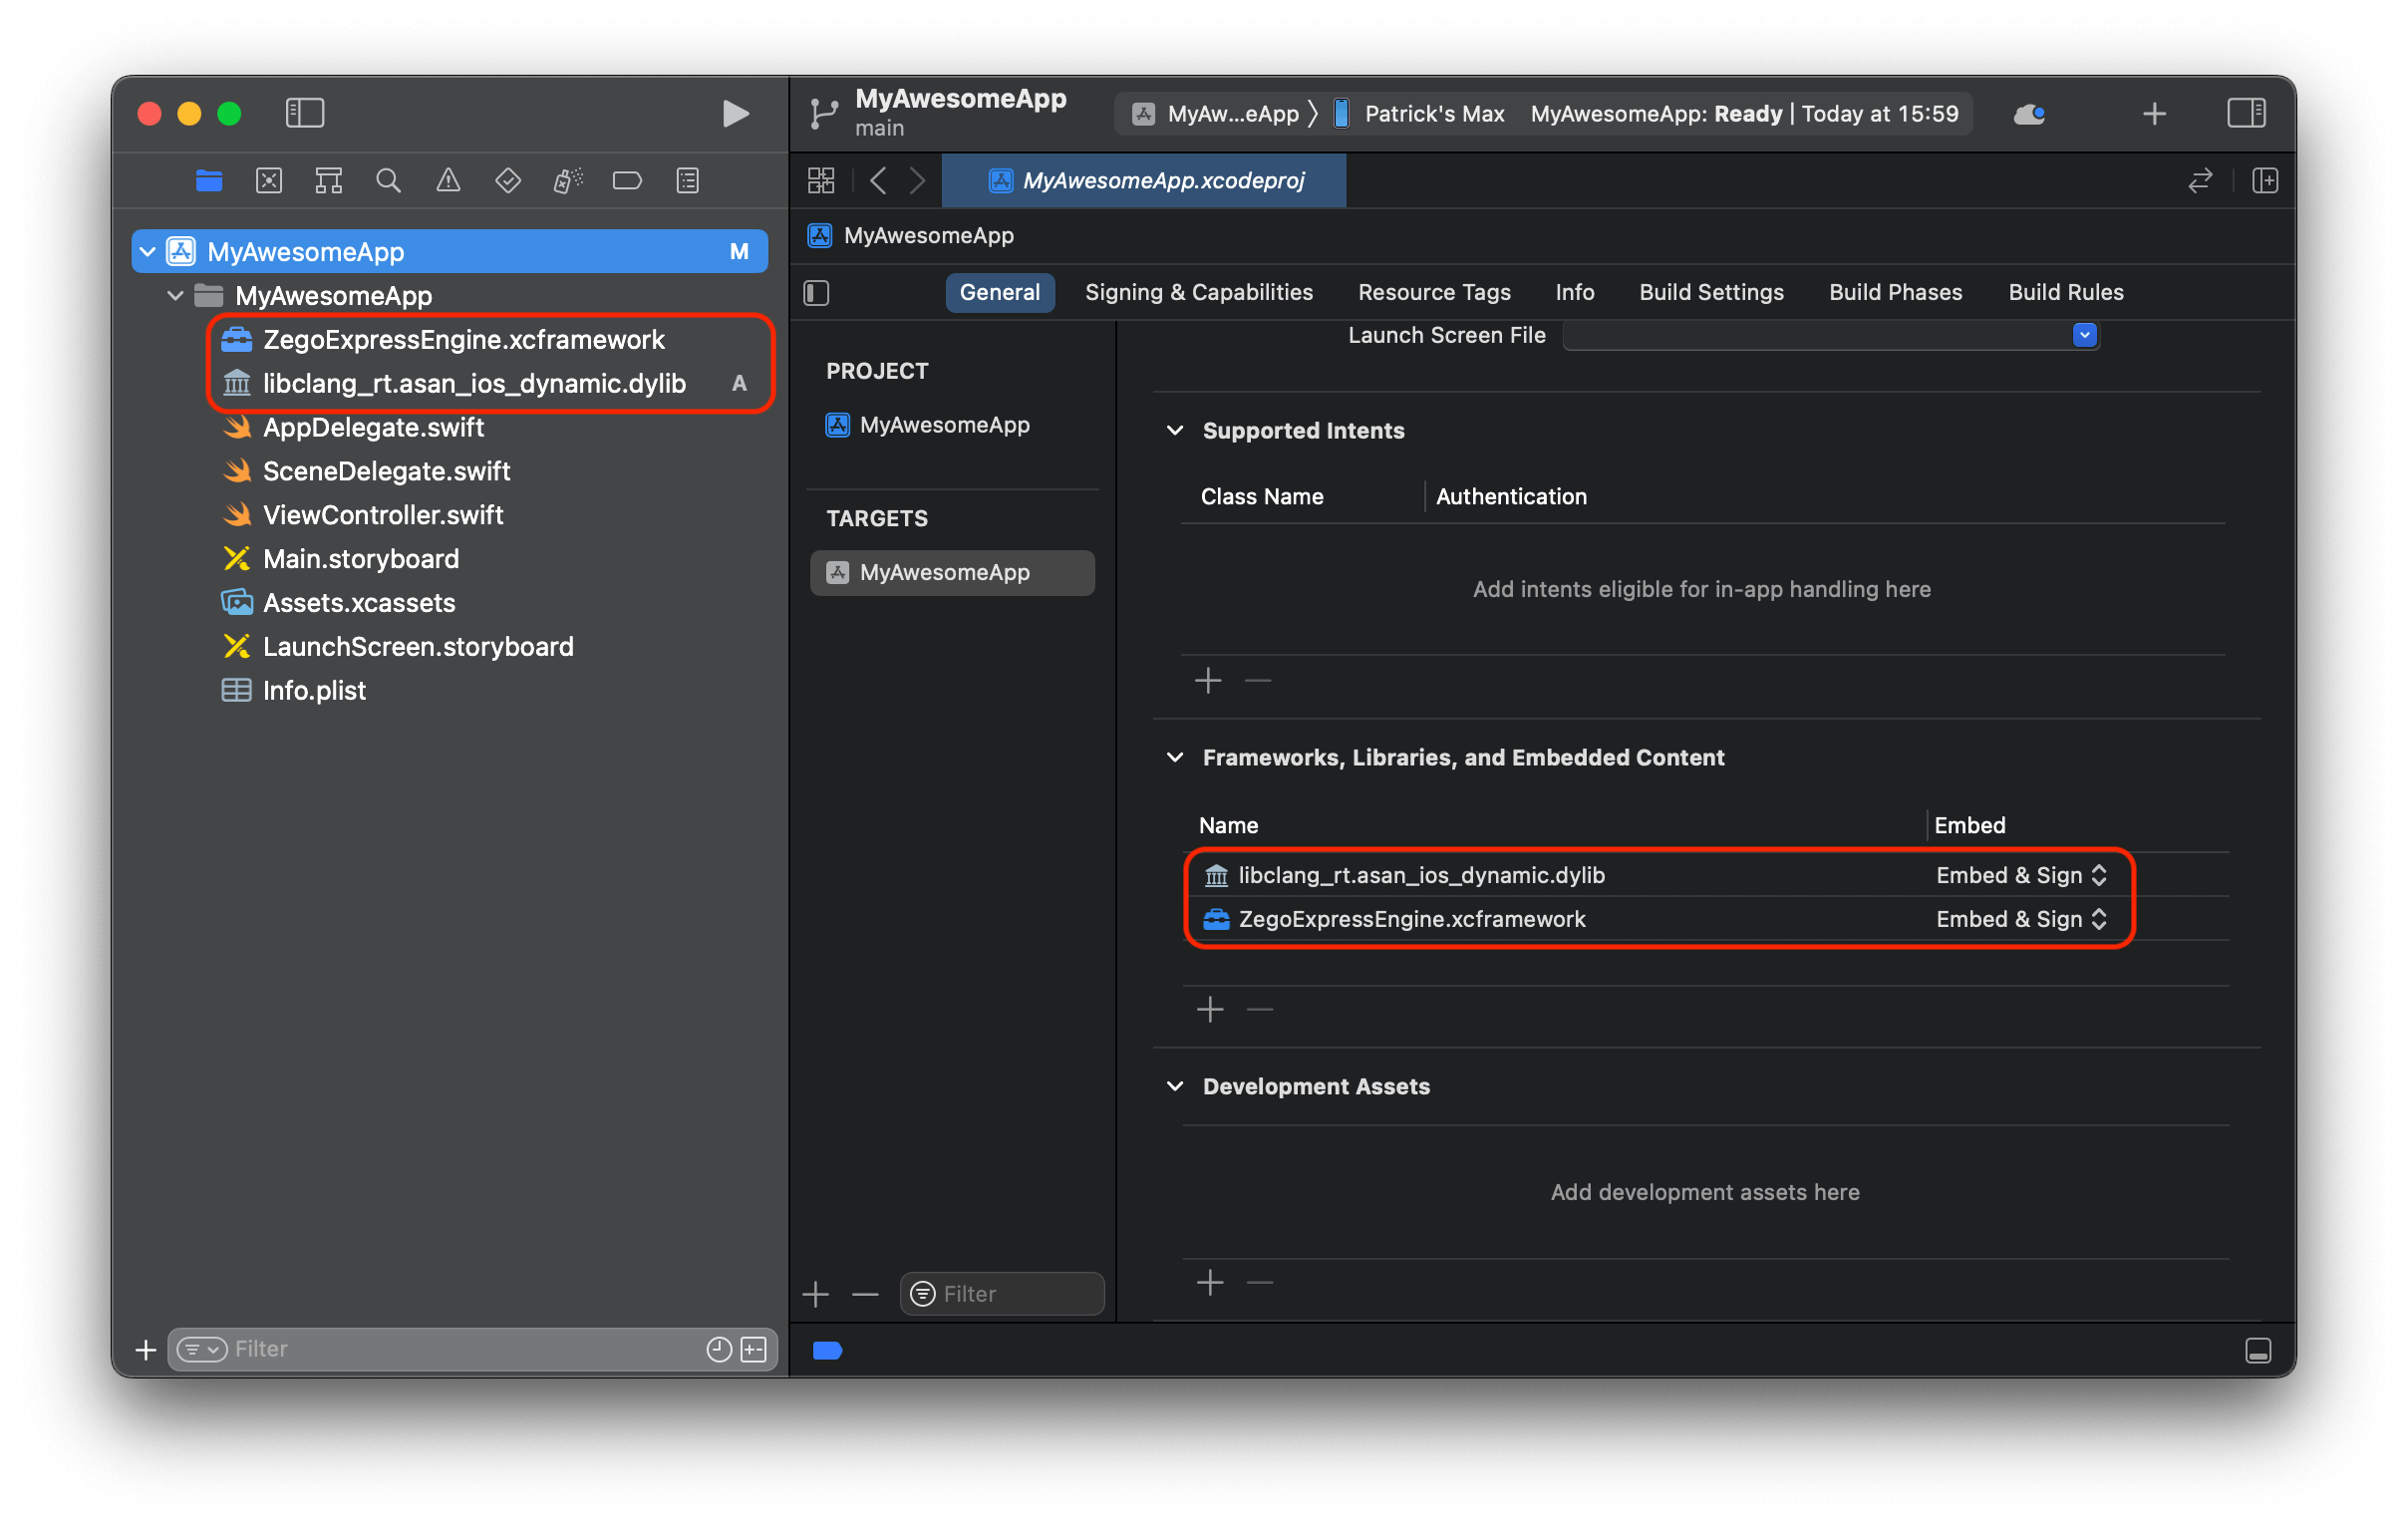Open the Build Rules tab
2408x1525 pixels.
(2065, 293)
